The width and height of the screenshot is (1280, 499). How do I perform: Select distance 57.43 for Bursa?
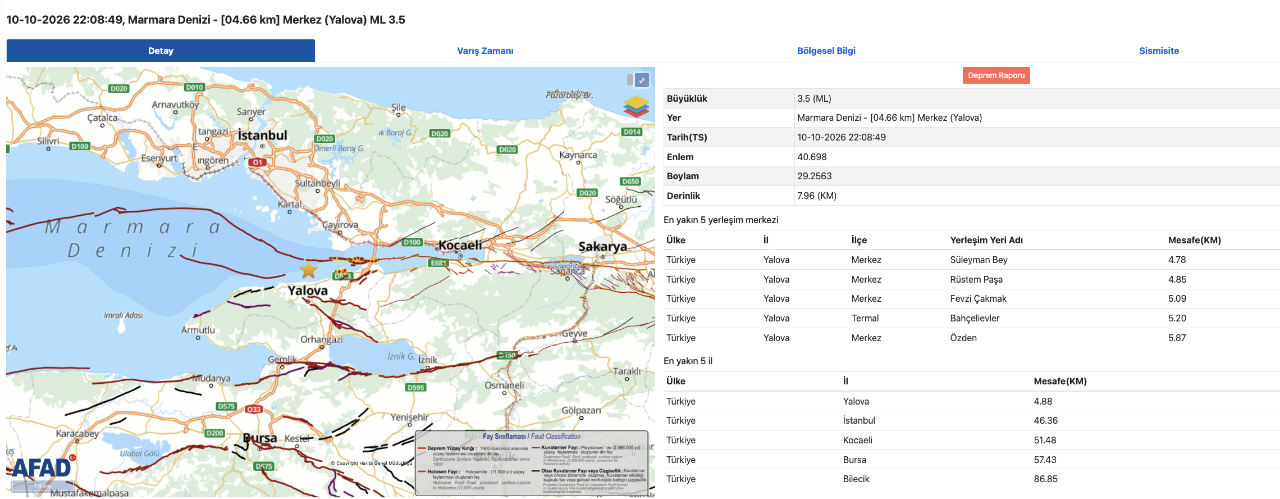[1045, 460]
